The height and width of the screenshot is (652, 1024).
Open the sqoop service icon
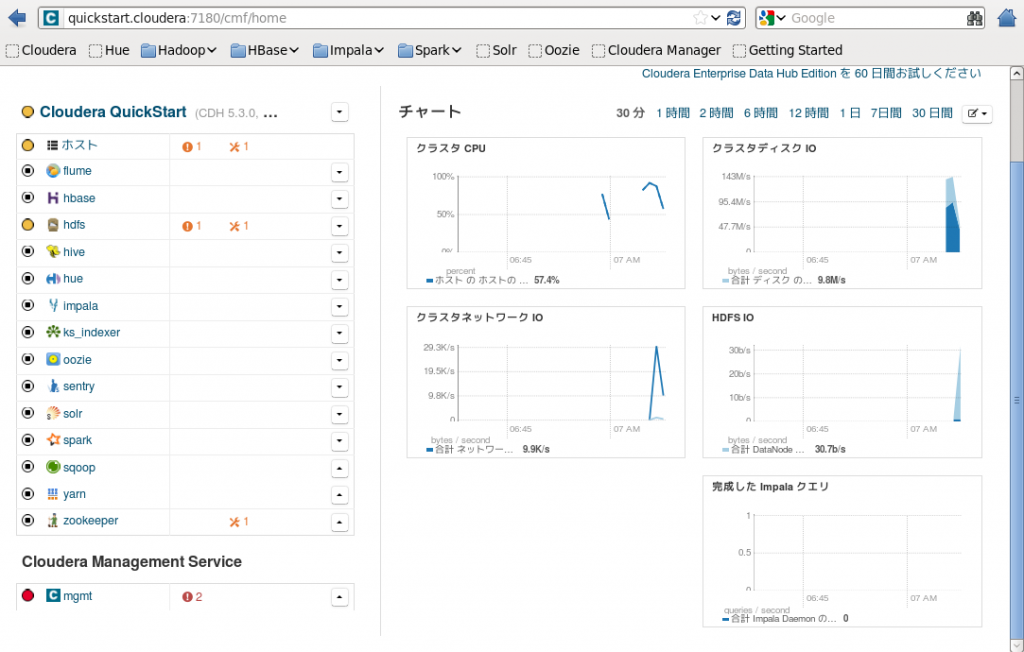[53, 467]
